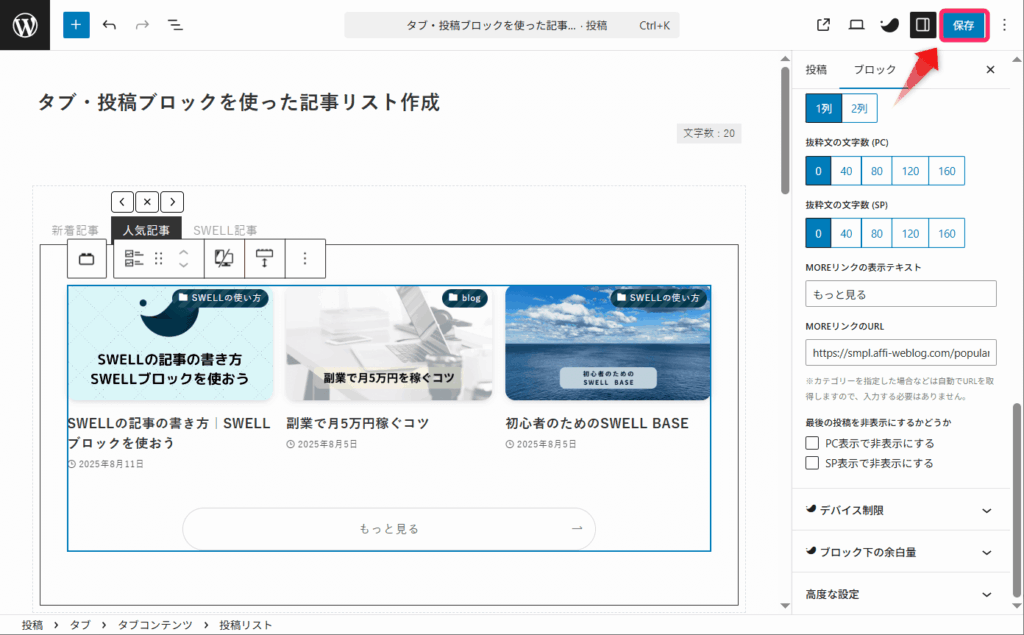Change the post list block type
This screenshot has width=1024, height=635.
click(133, 259)
